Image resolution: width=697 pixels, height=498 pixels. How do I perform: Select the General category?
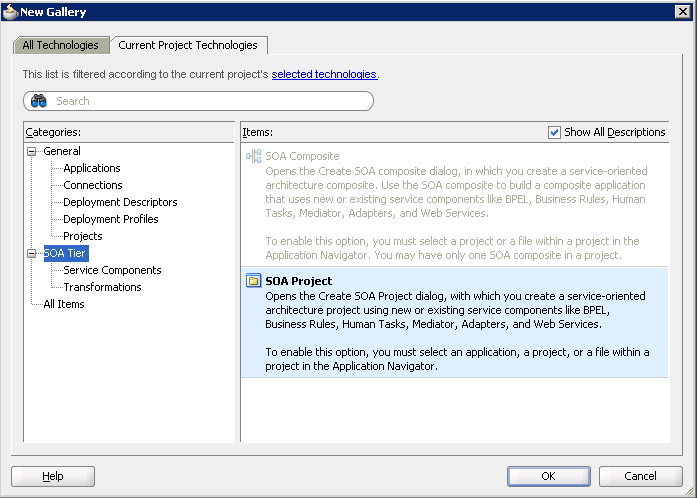[62, 151]
